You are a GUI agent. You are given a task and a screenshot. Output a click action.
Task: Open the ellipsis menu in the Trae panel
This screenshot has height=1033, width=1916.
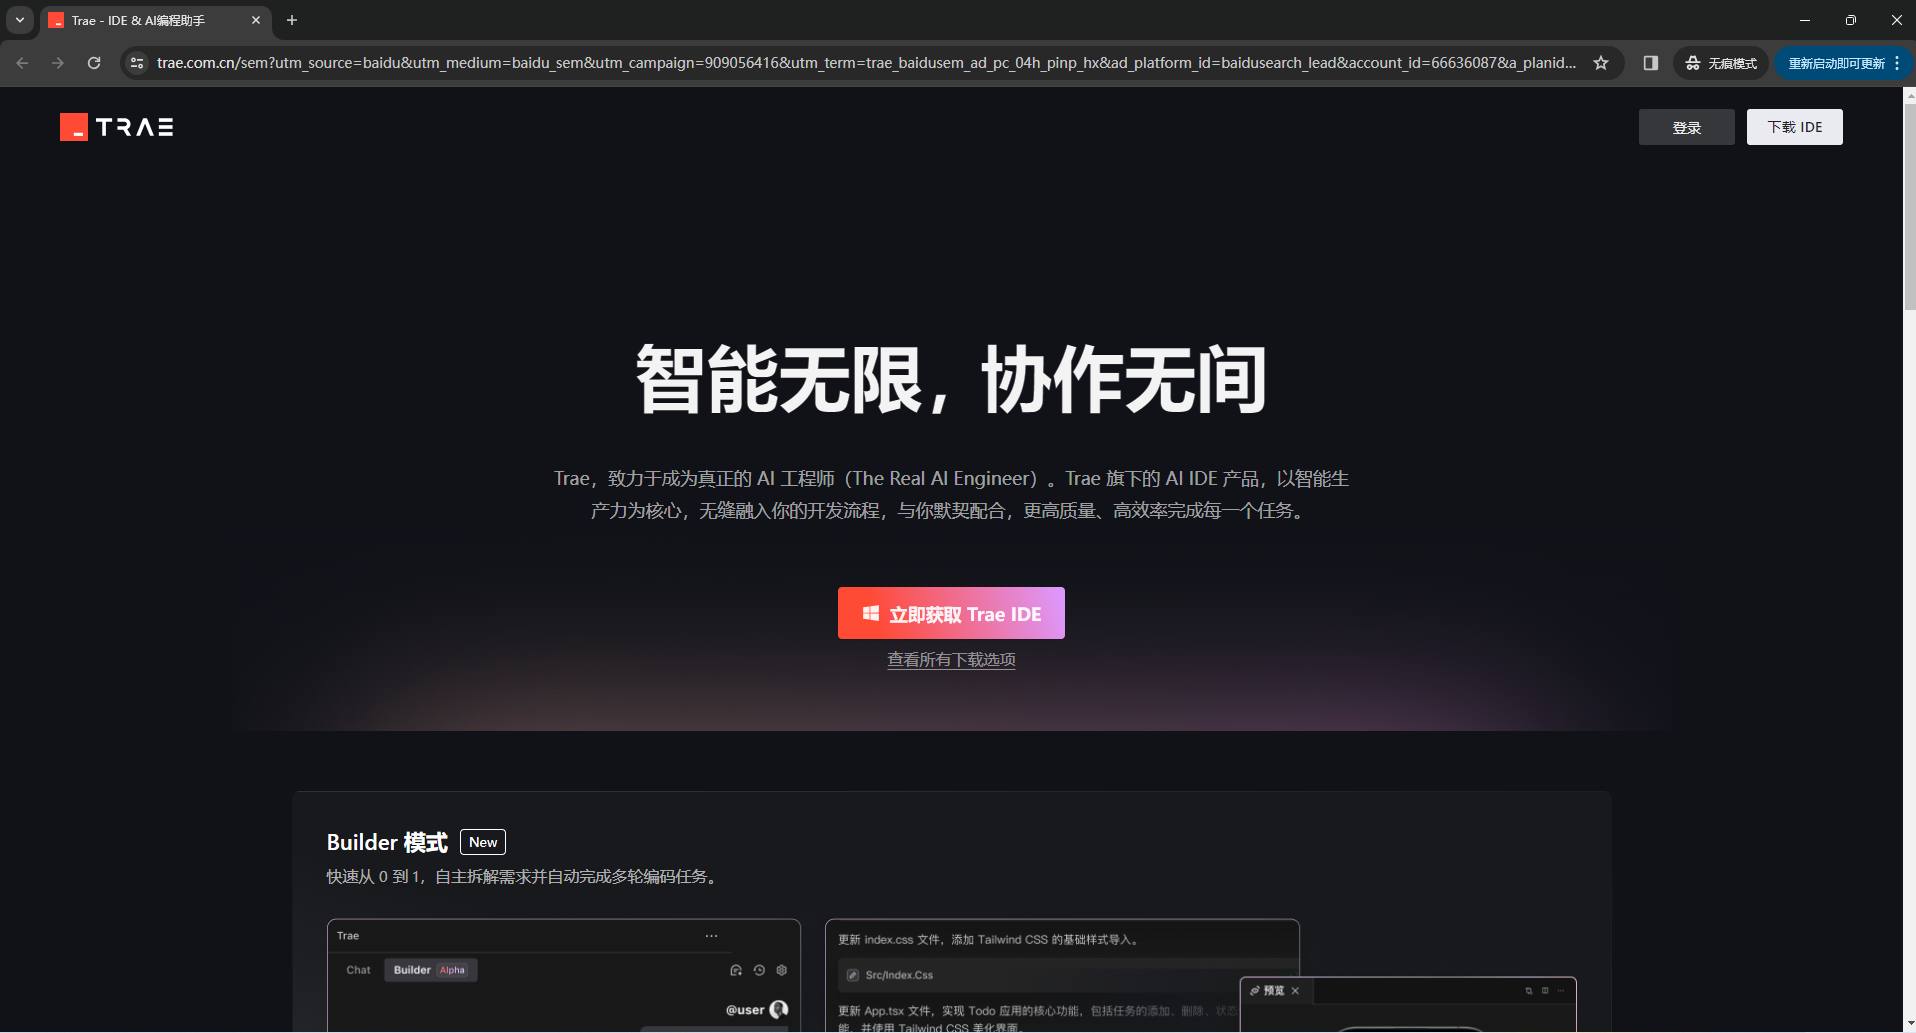(711, 935)
